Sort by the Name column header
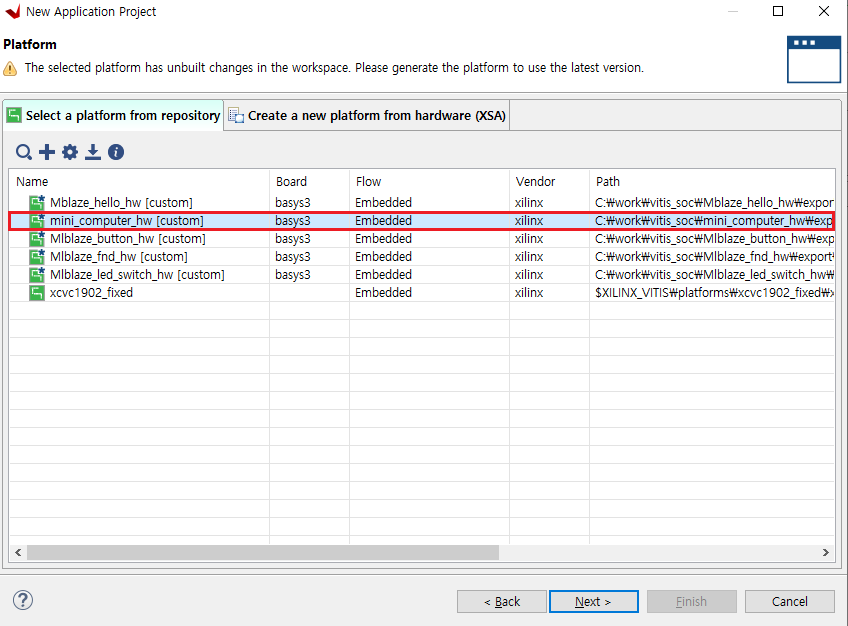 tap(139, 182)
